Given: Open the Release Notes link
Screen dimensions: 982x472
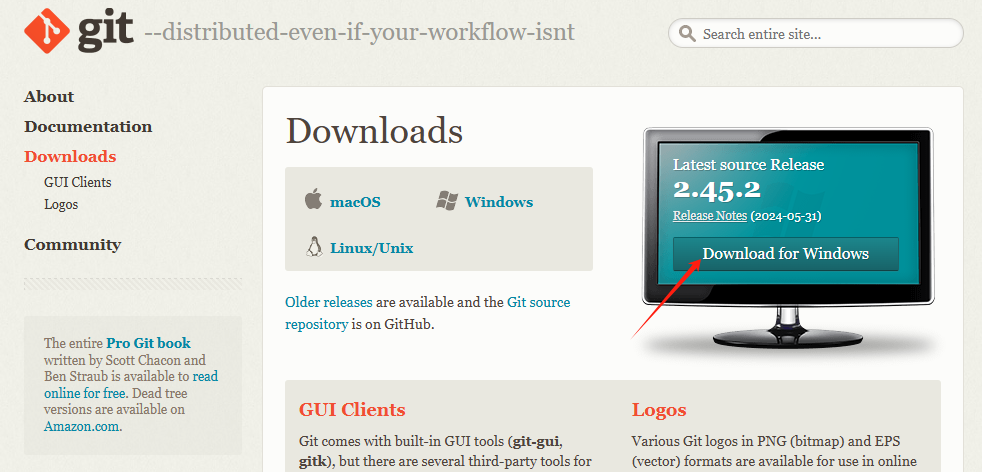Looking at the screenshot, I should tap(710, 216).
